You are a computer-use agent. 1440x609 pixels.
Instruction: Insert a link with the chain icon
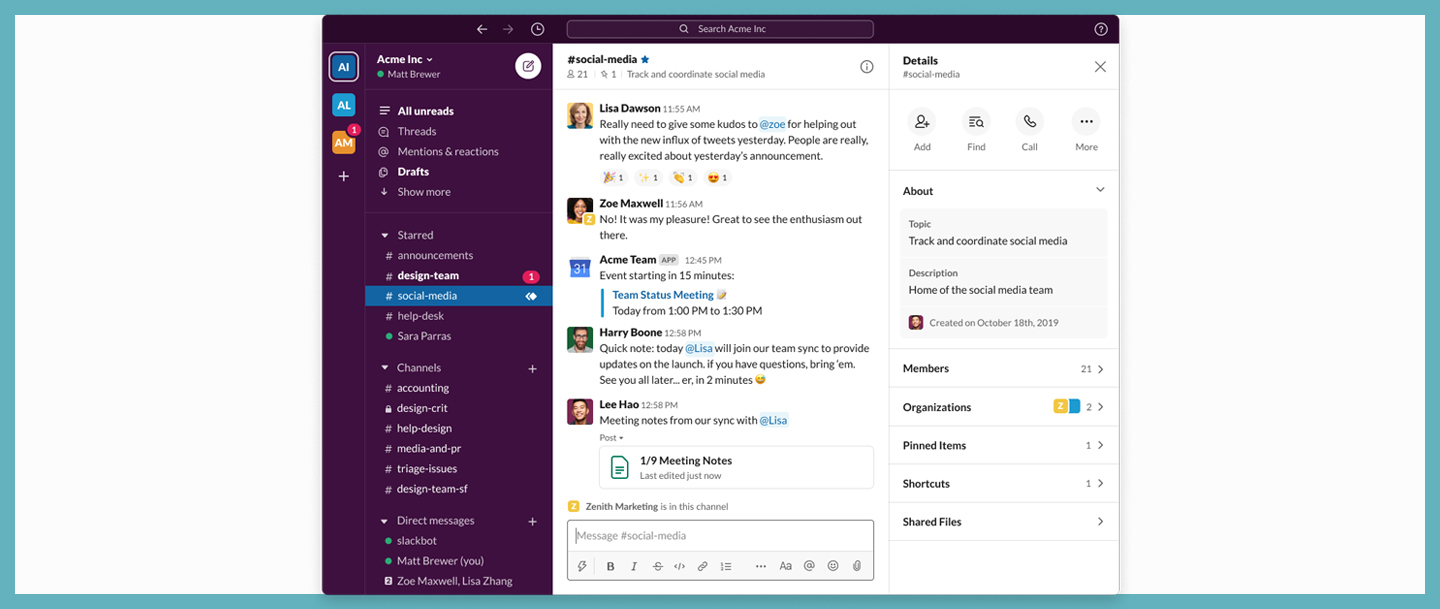(x=703, y=566)
